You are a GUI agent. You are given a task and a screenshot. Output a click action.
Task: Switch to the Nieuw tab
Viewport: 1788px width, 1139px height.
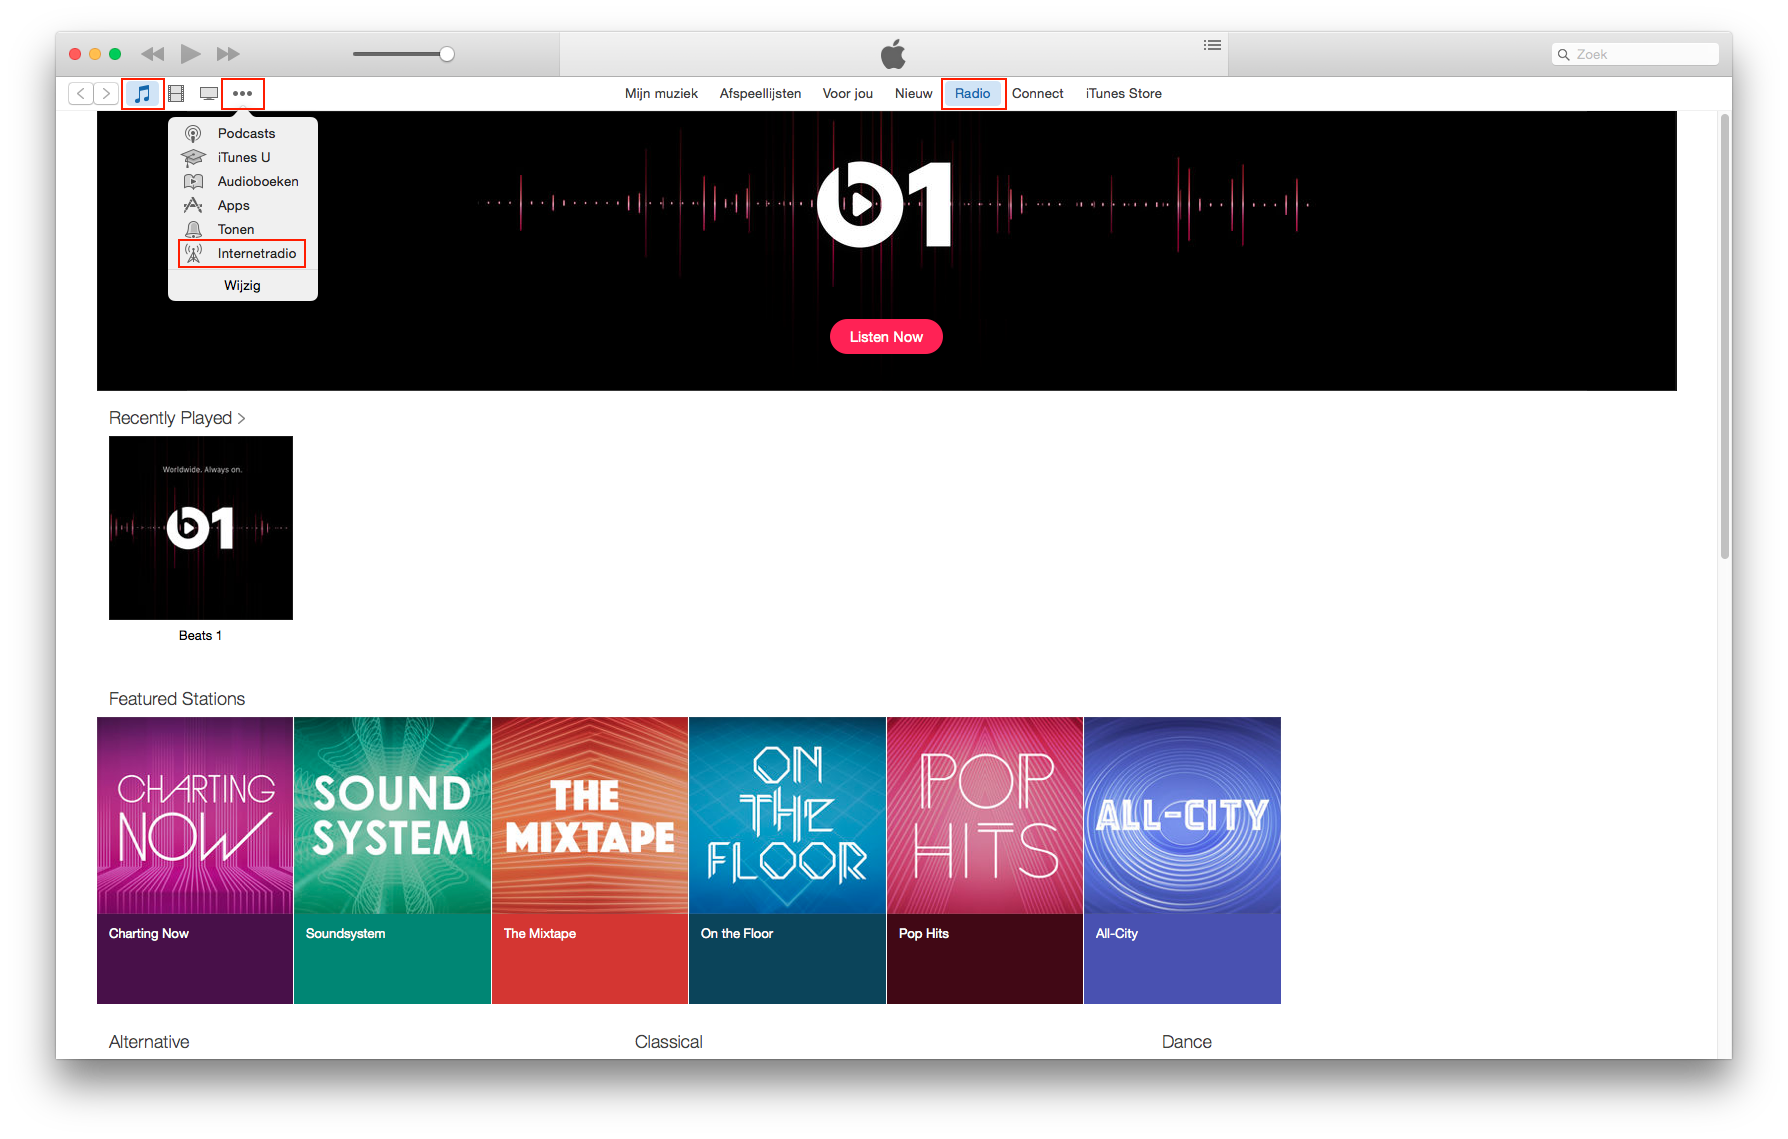pyautogui.click(x=913, y=93)
